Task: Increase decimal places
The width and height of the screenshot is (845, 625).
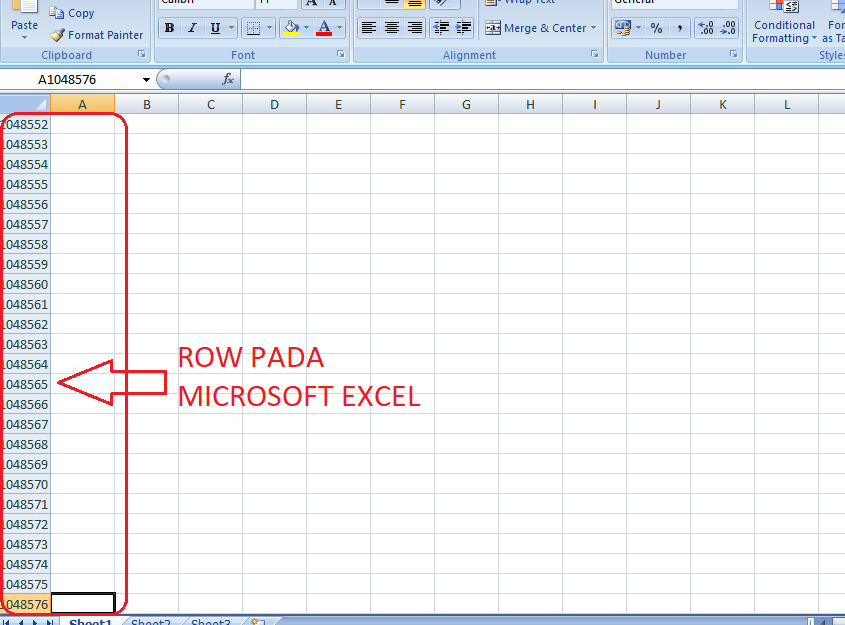Action: [706, 28]
